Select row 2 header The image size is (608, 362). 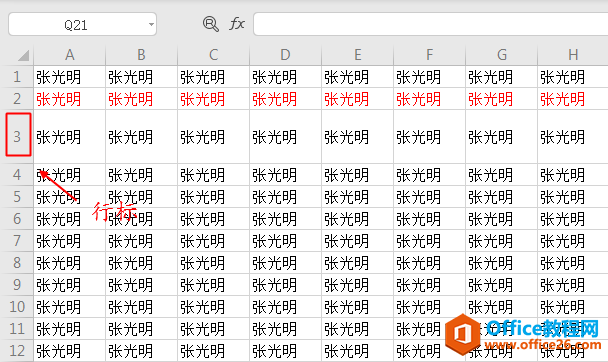[17, 99]
